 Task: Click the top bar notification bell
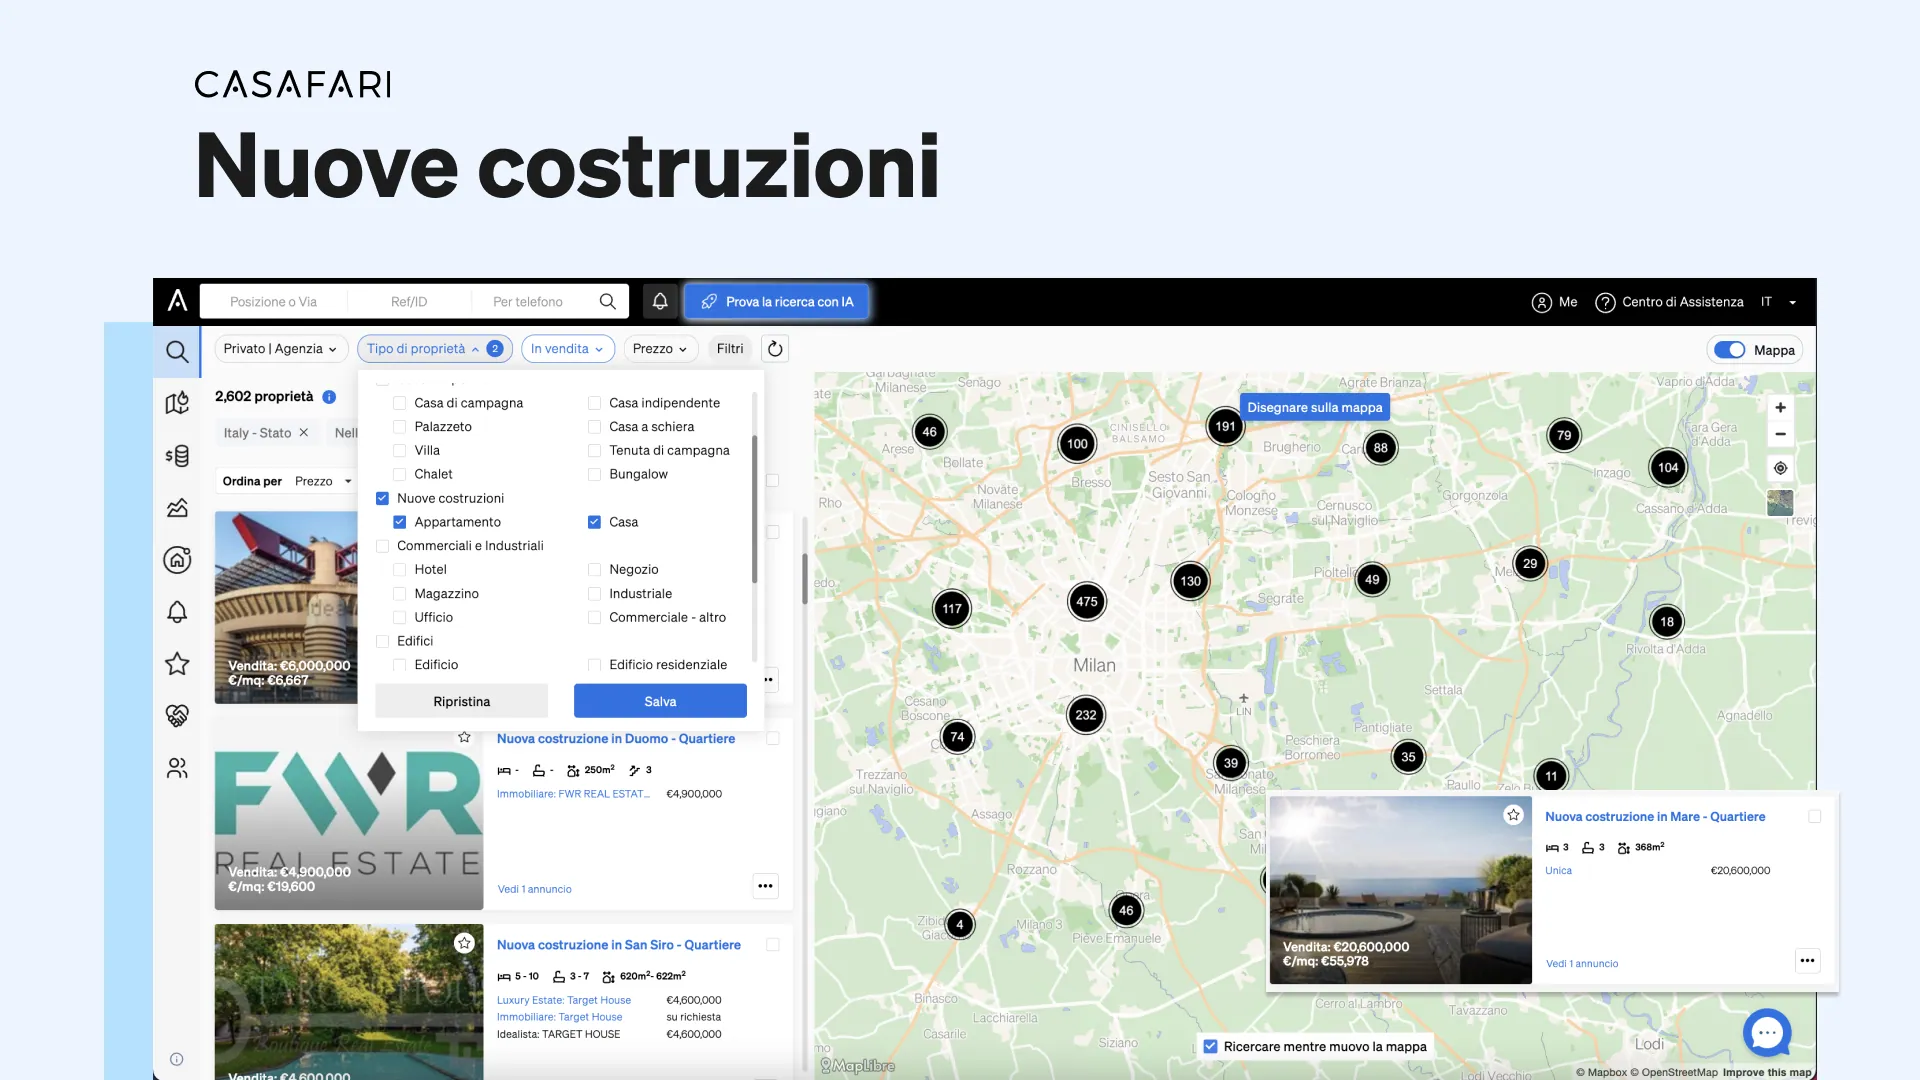(x=660, y=301)
